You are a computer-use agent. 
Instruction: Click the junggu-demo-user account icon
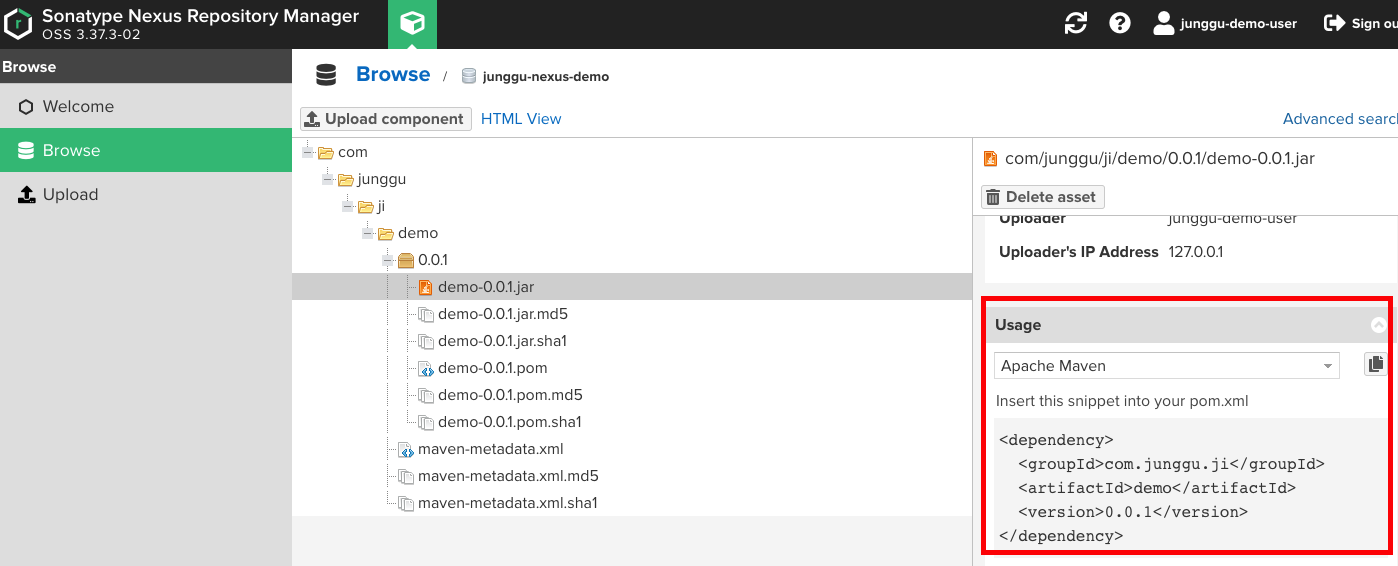(x=1163, y=23)
